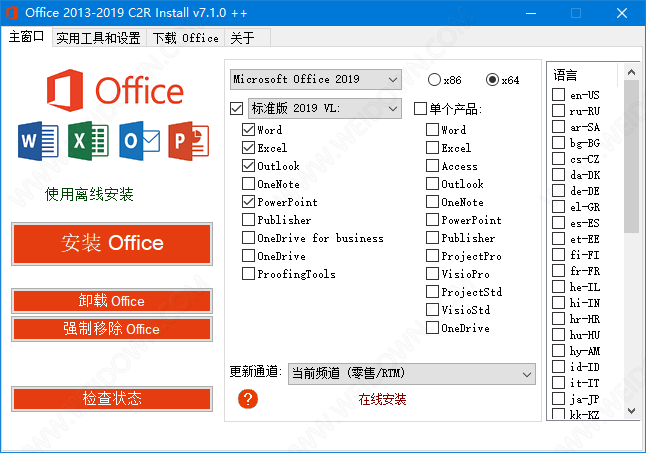
Task: Uncheck Word in the suite list
Action: point(248,130)
